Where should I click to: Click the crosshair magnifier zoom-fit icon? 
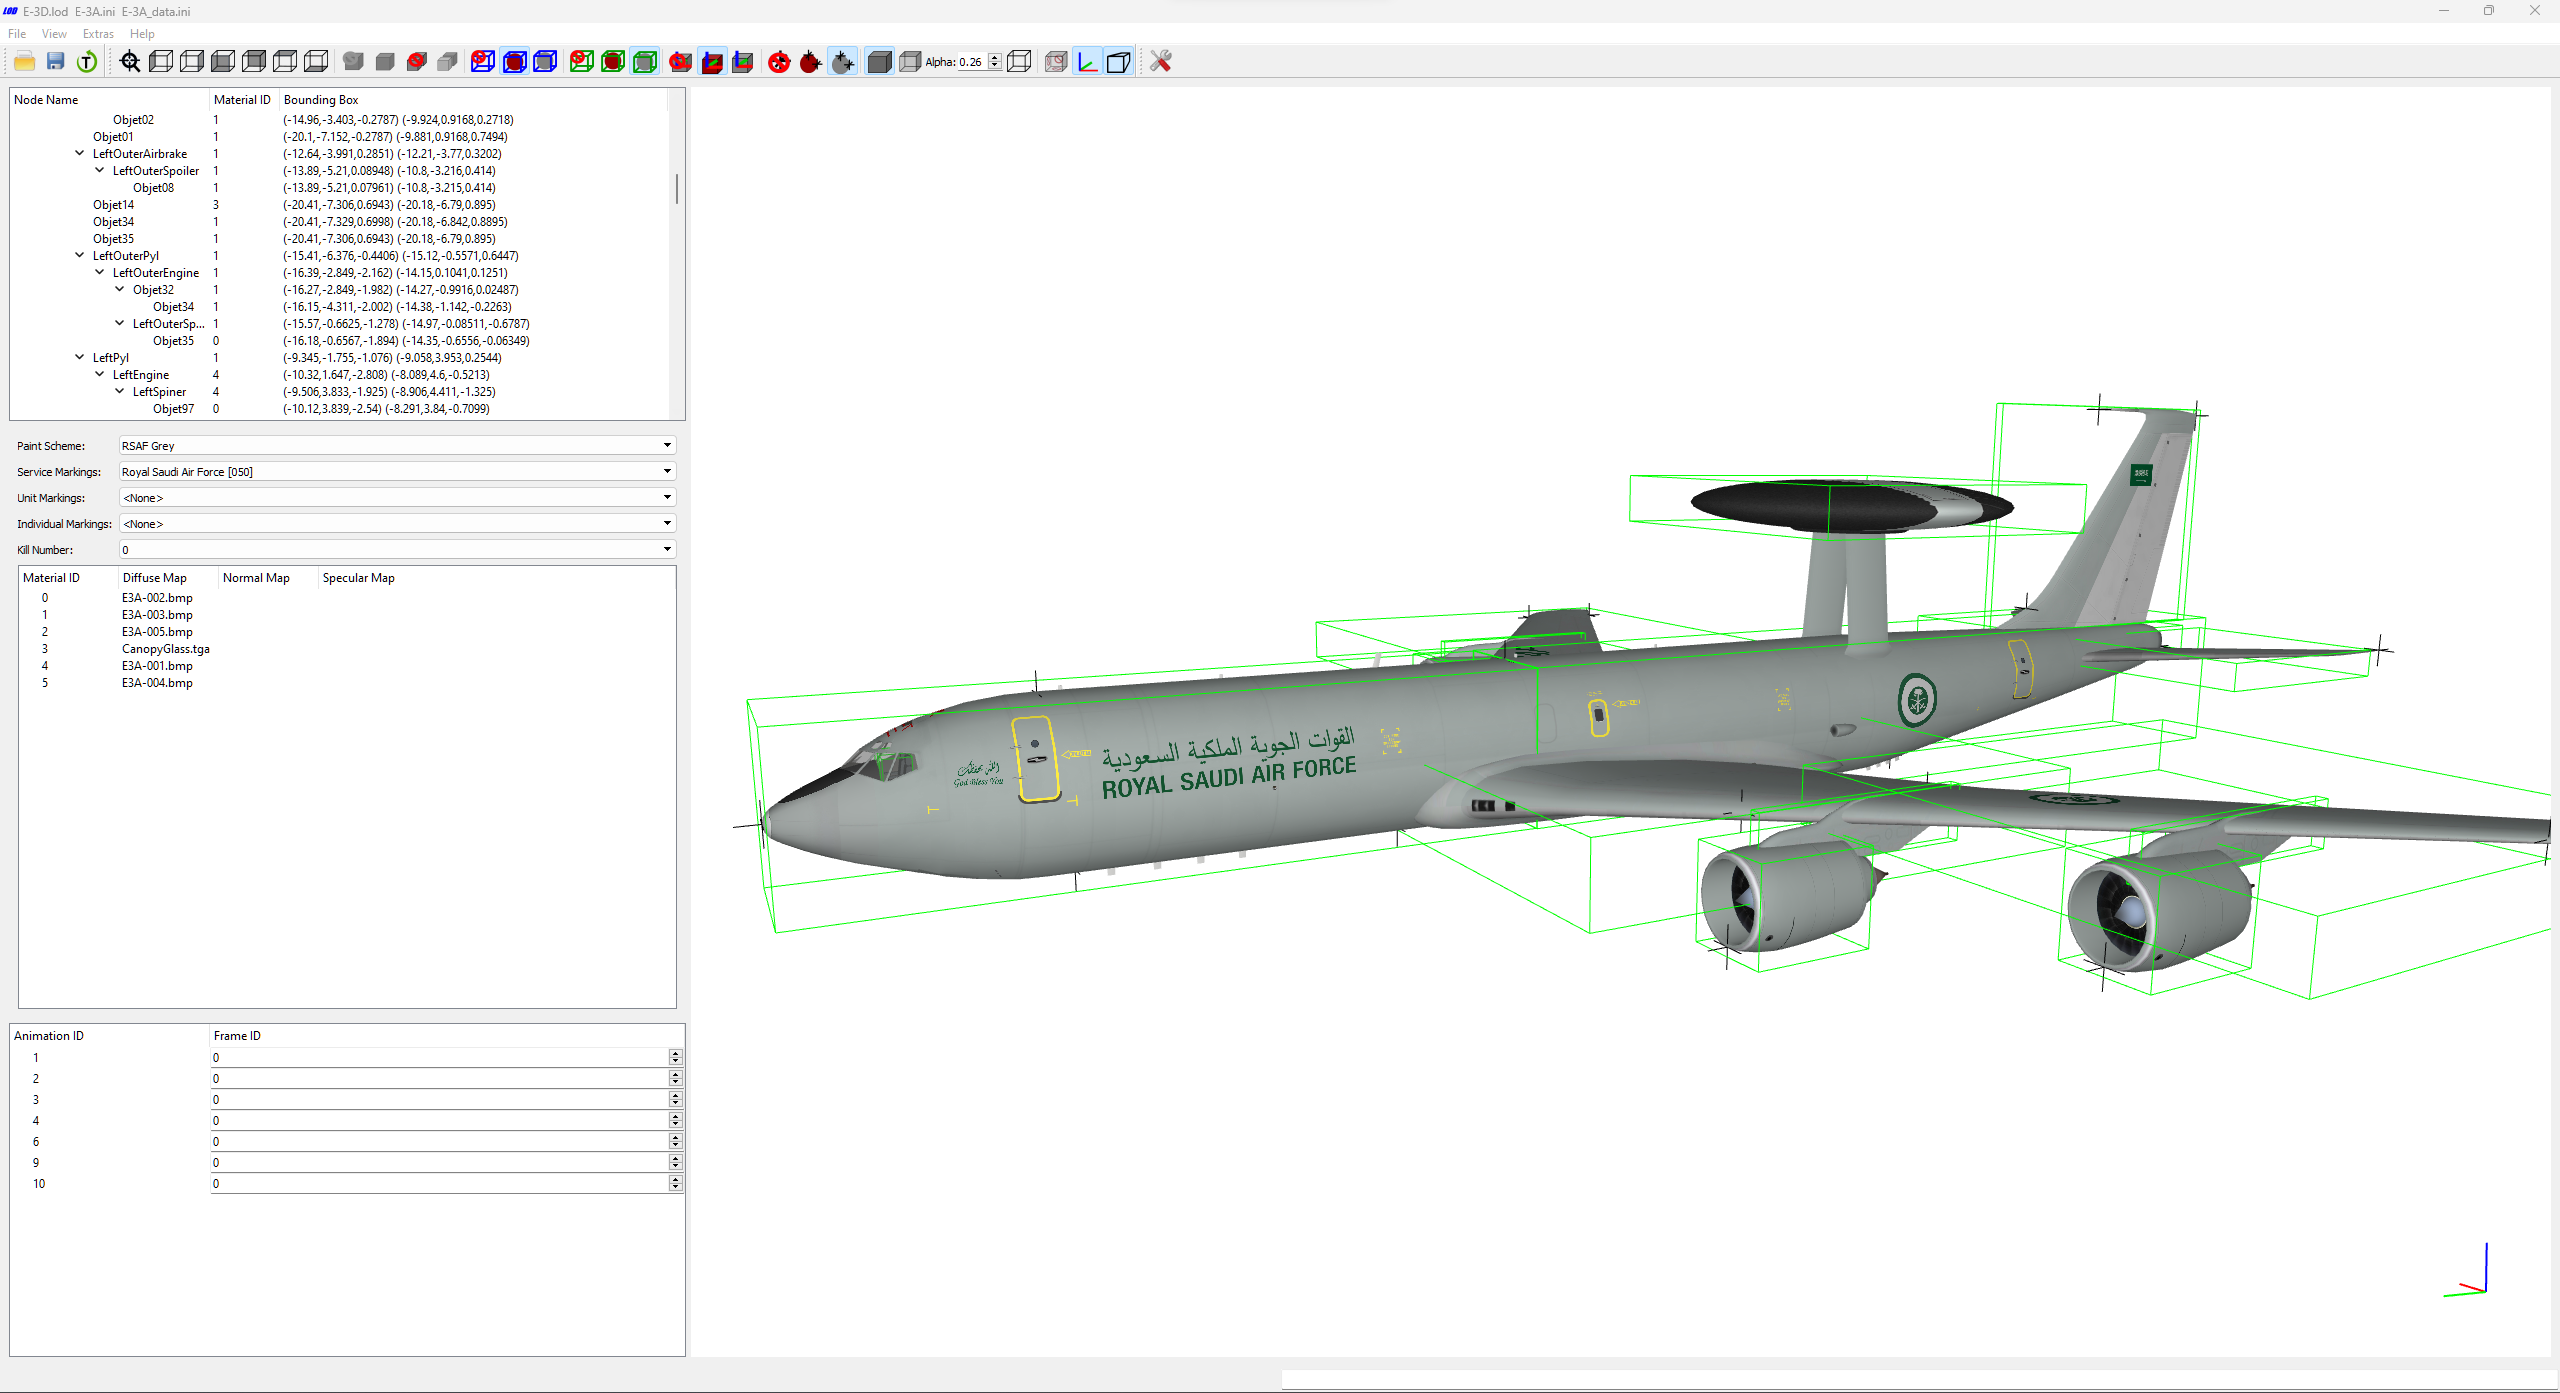[x=130, y=62]
